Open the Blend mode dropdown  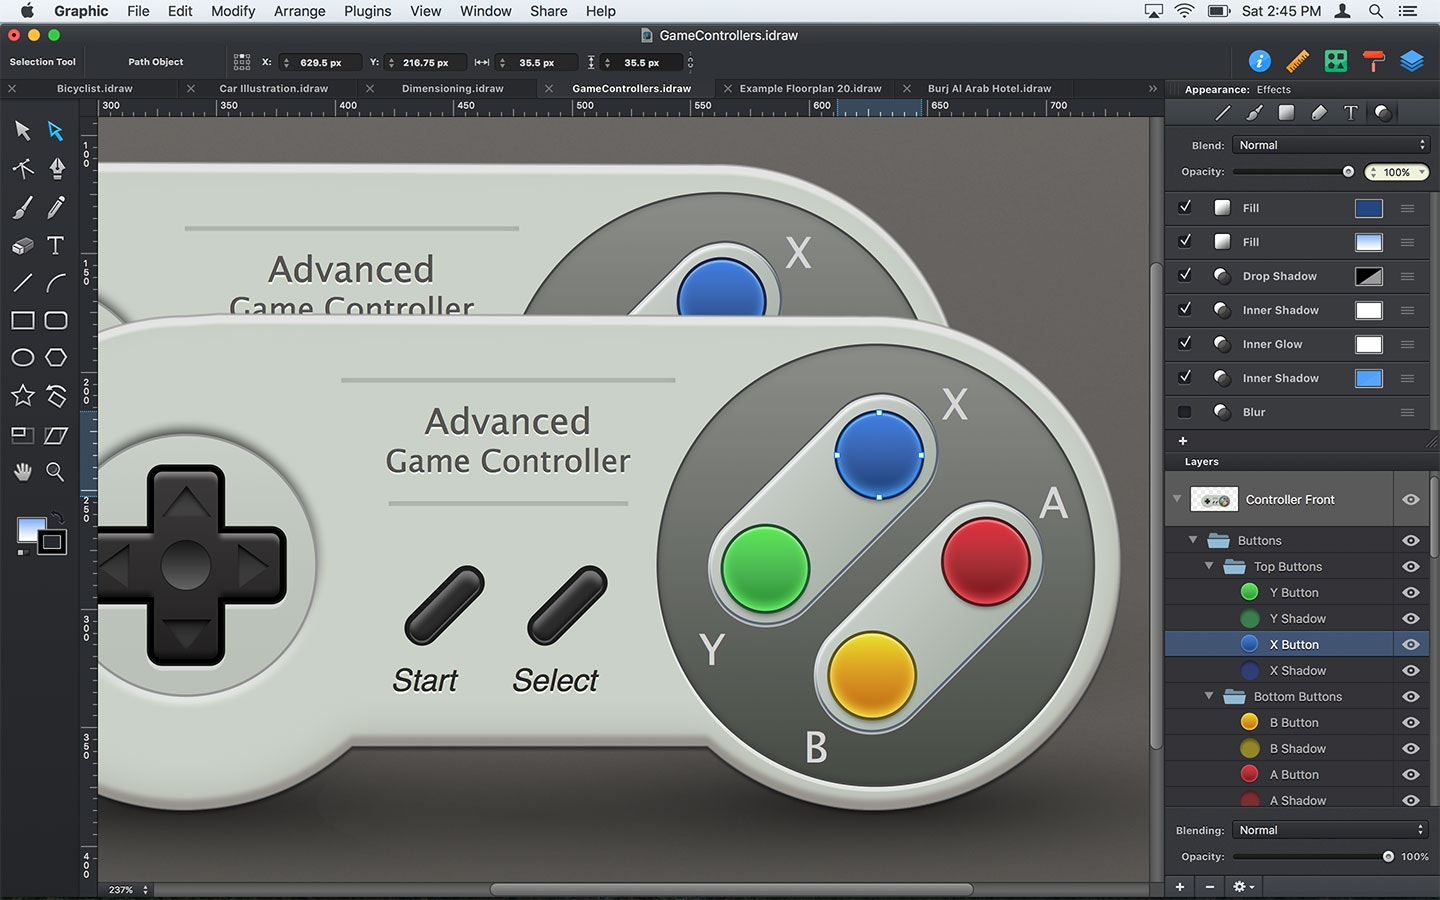pos(1330,144)
